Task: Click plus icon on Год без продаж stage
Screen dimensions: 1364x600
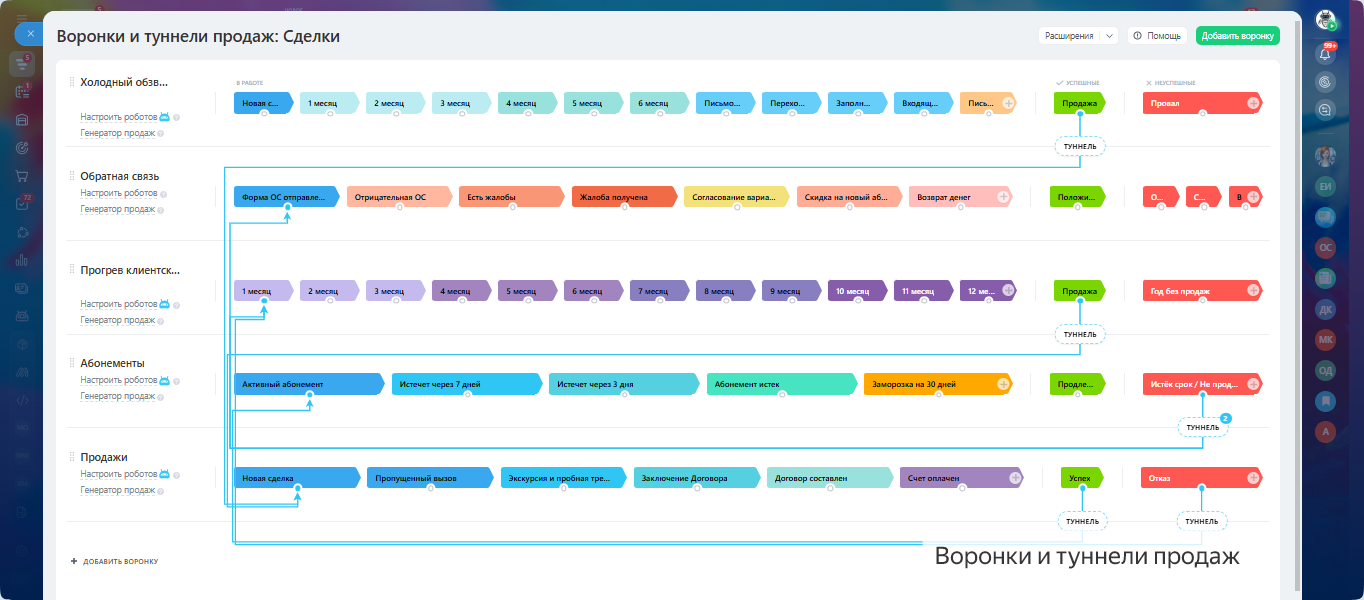Action: (1252, 291)
